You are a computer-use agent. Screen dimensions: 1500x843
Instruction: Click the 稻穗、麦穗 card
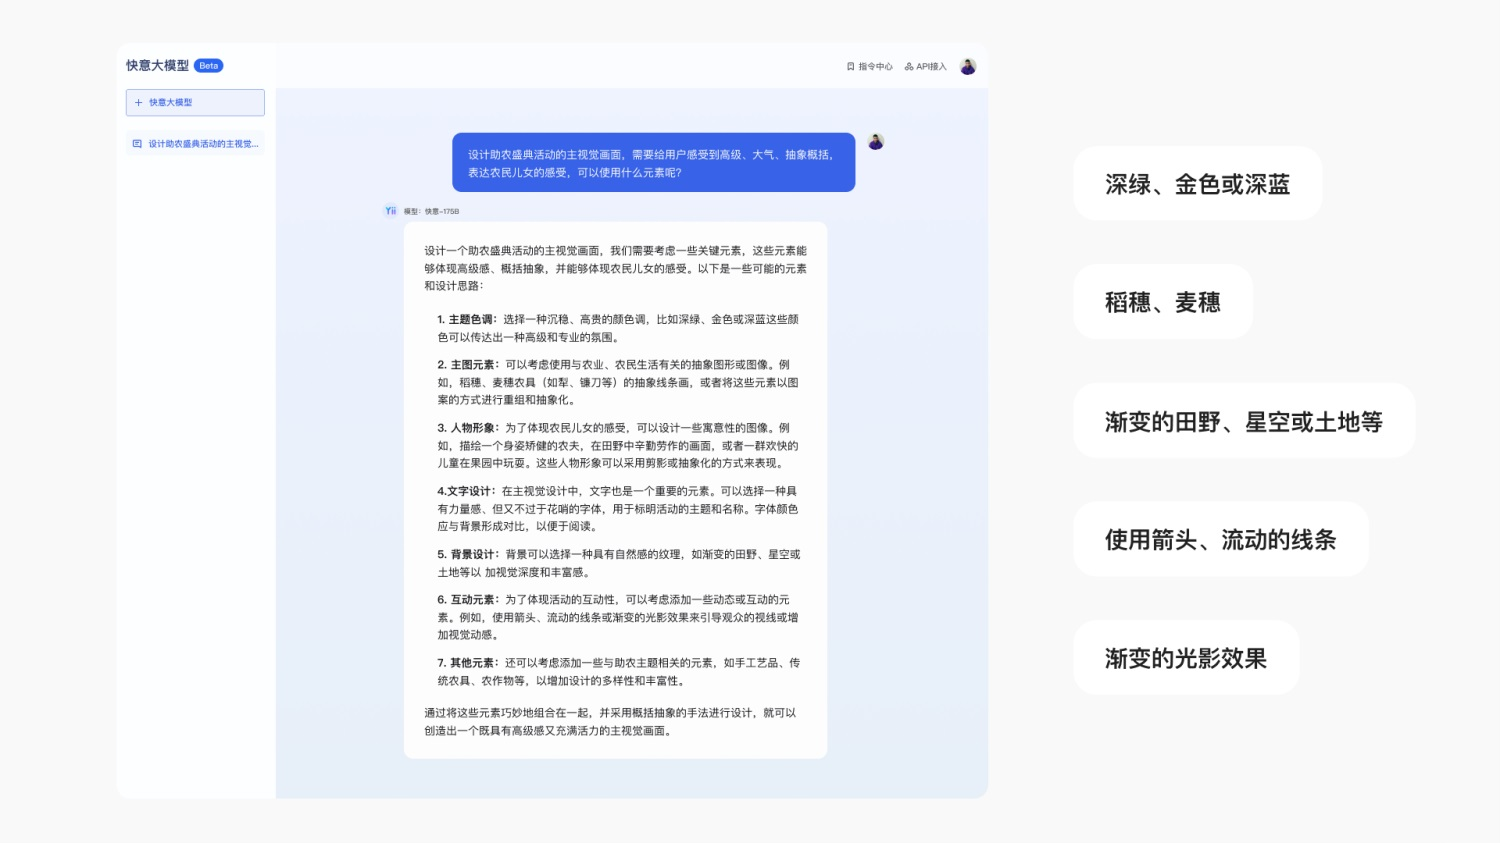tap(1163, 302)
